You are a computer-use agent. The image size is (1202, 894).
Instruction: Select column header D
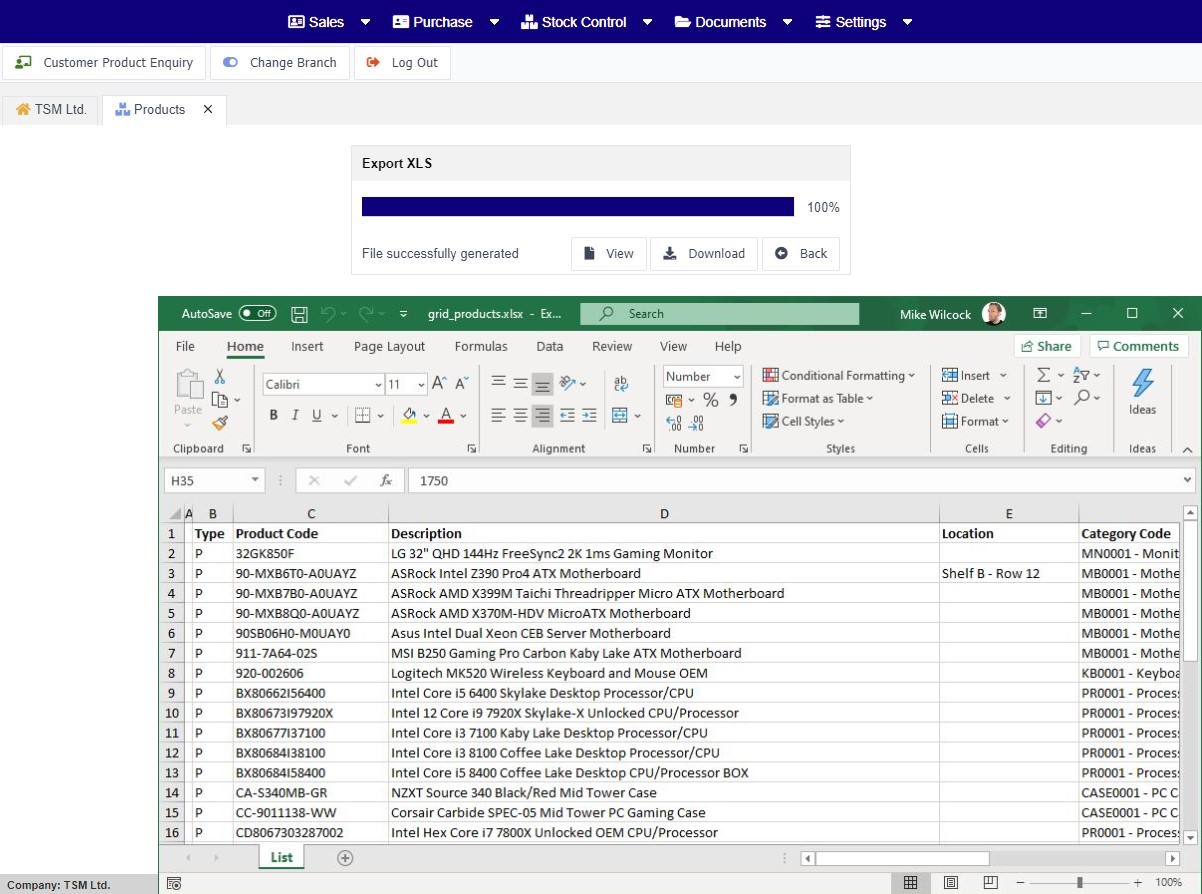click(x=664, y=514)
